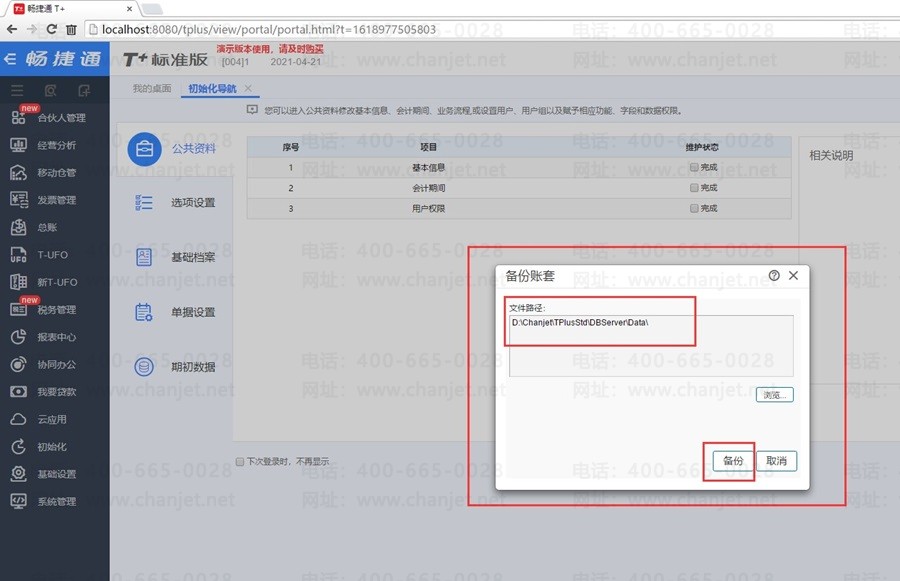Click the browser forward arrow
The image size is (900, 581).
[x=32, y=29]
